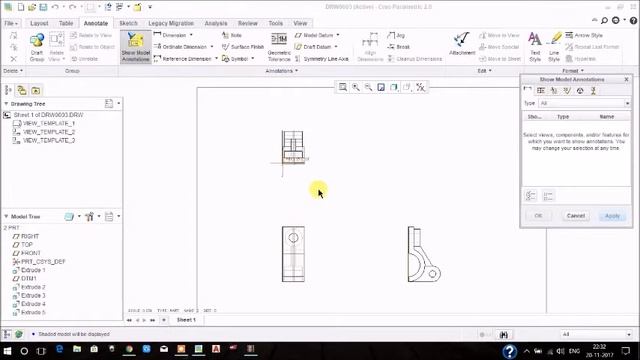Switch to geometric tolerances tab in dialog
Screen dimensions: 640x360
coord(541,90)
